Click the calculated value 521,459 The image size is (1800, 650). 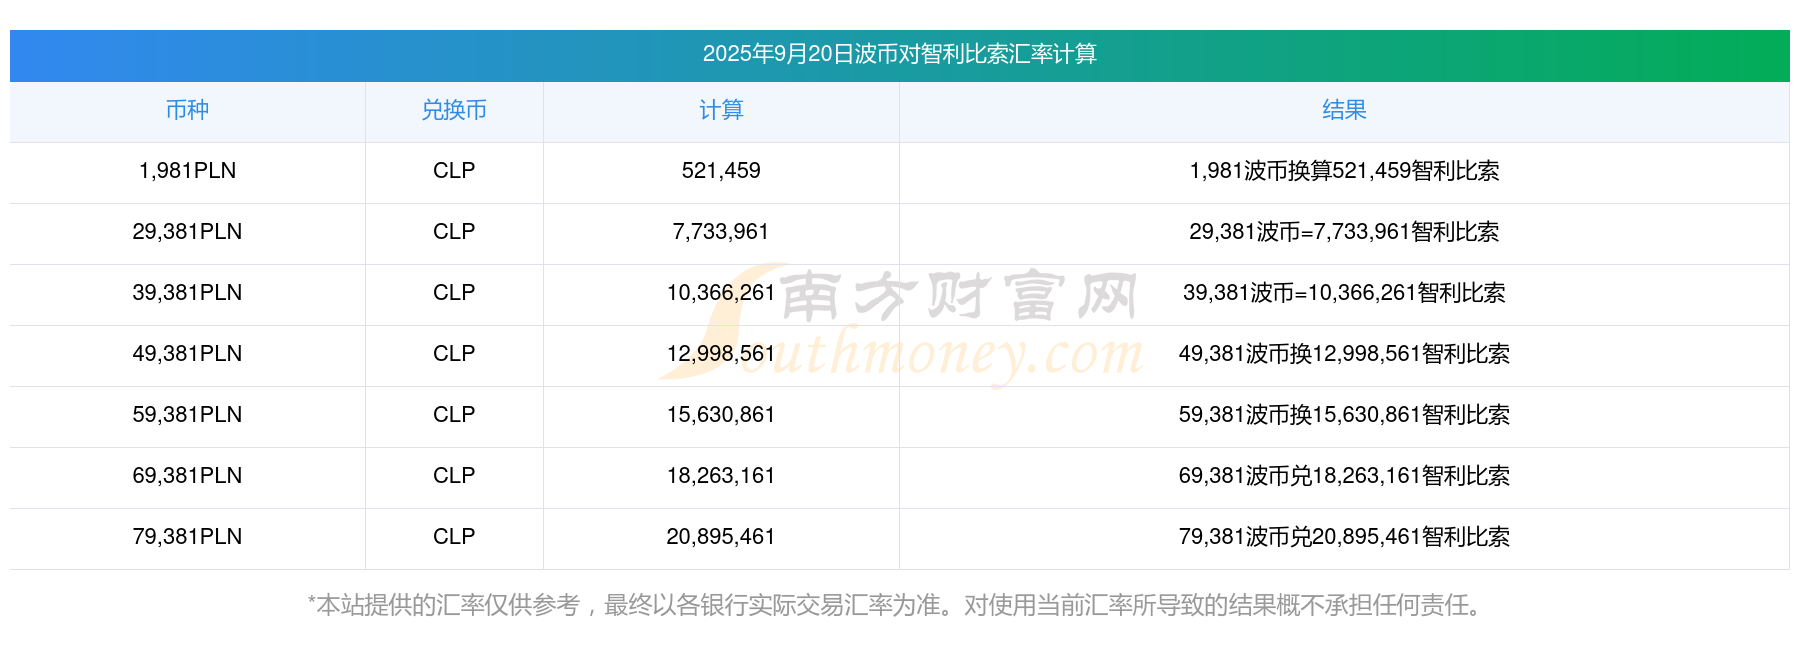[x=721, y=171]
